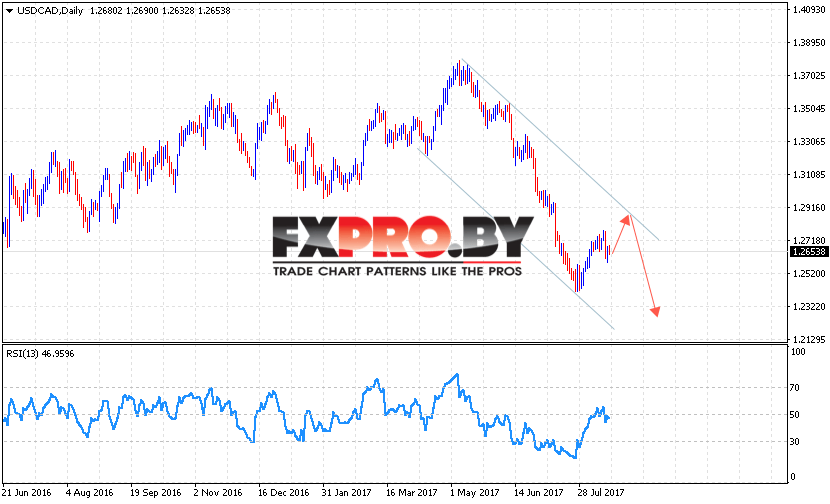Click the OHLC values 1.26802 1.26900 1.26328 1.26538

(160, 11)
